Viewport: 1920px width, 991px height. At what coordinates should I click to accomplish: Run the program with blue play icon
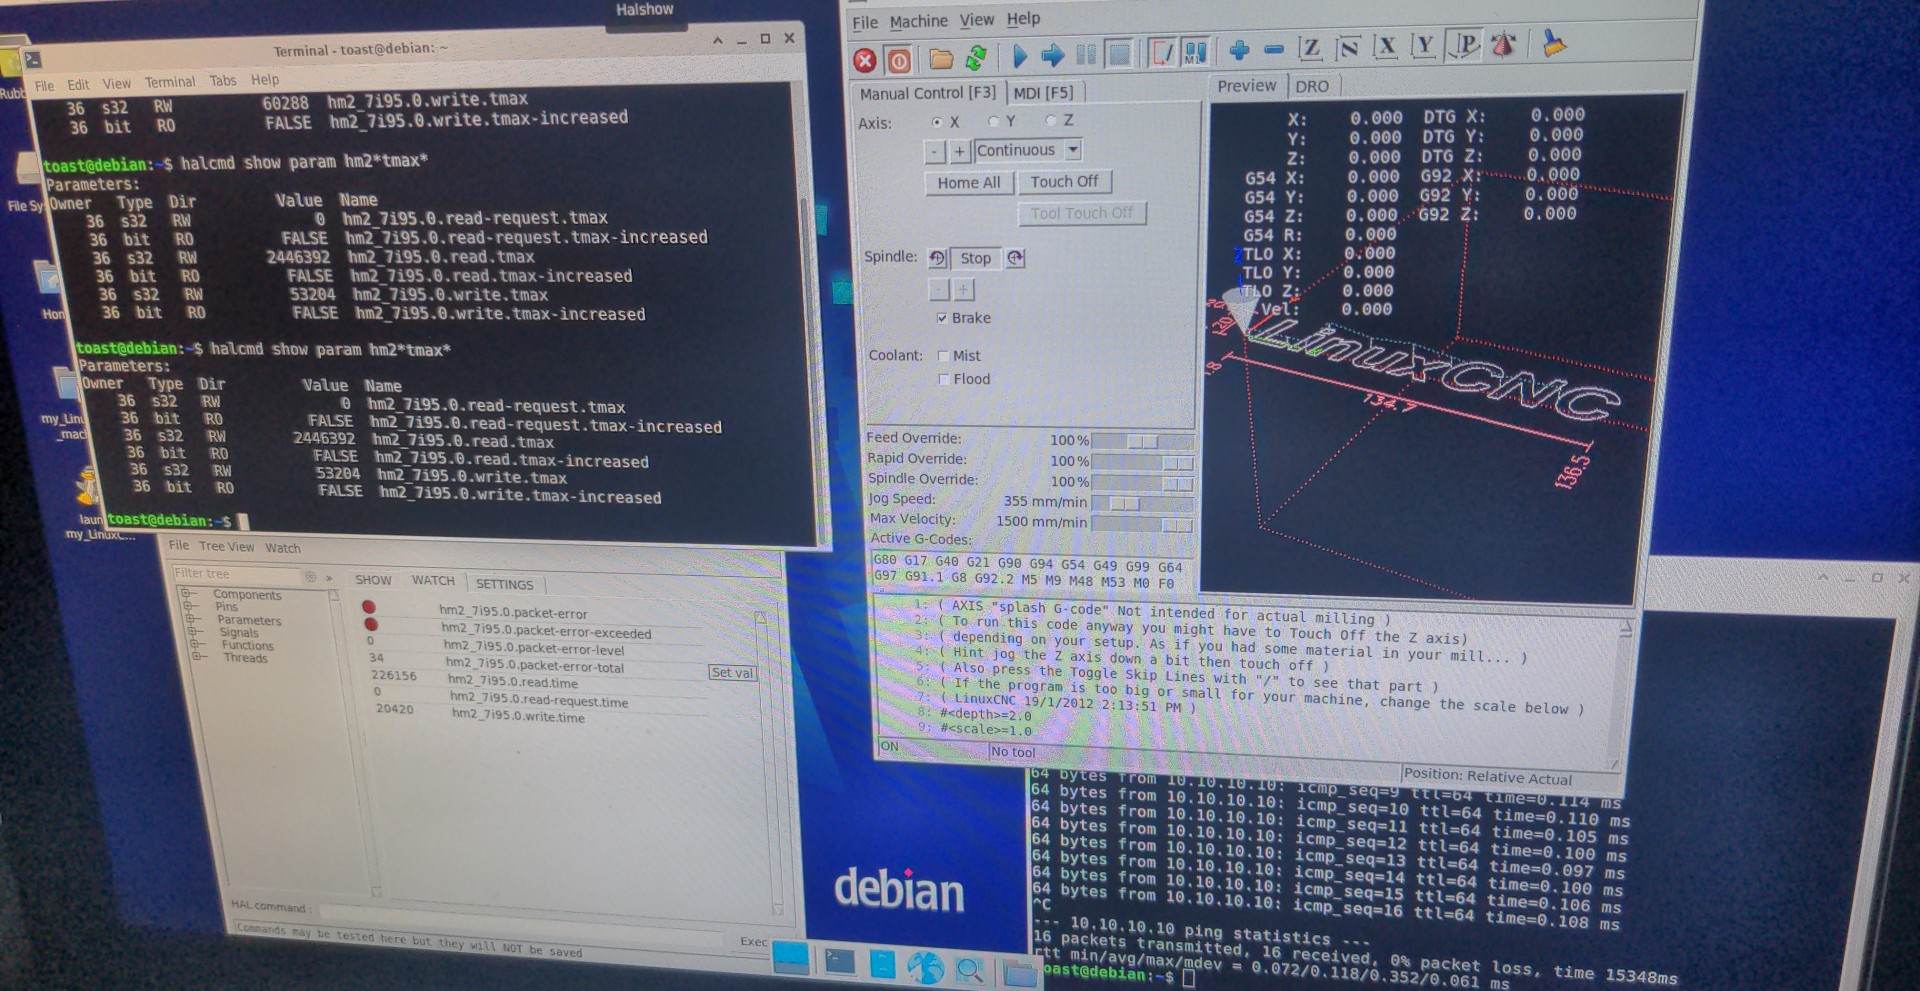tap(1019, 55)
